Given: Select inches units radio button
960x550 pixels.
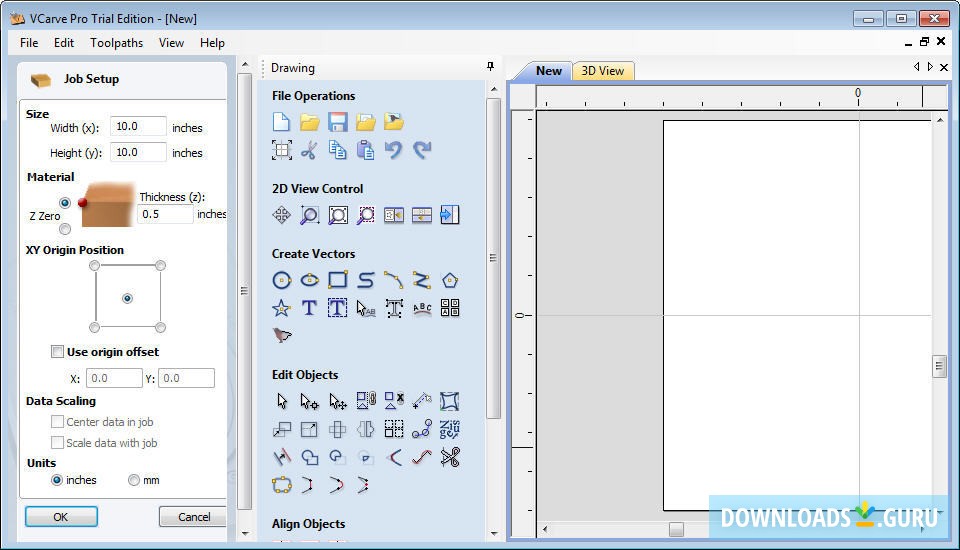Looking at the screenshot, I should click(x=57, y=480).
